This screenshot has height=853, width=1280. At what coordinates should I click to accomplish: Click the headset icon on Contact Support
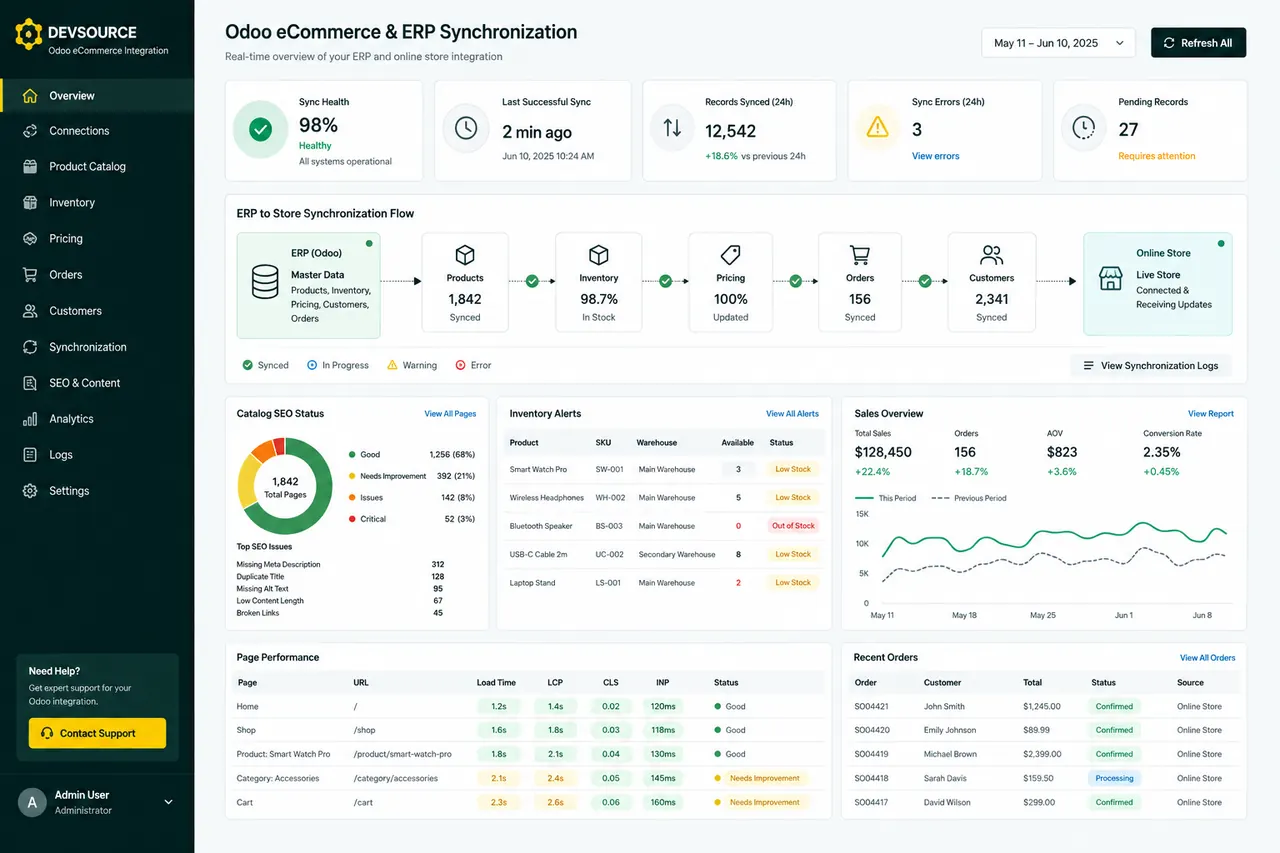46,734
